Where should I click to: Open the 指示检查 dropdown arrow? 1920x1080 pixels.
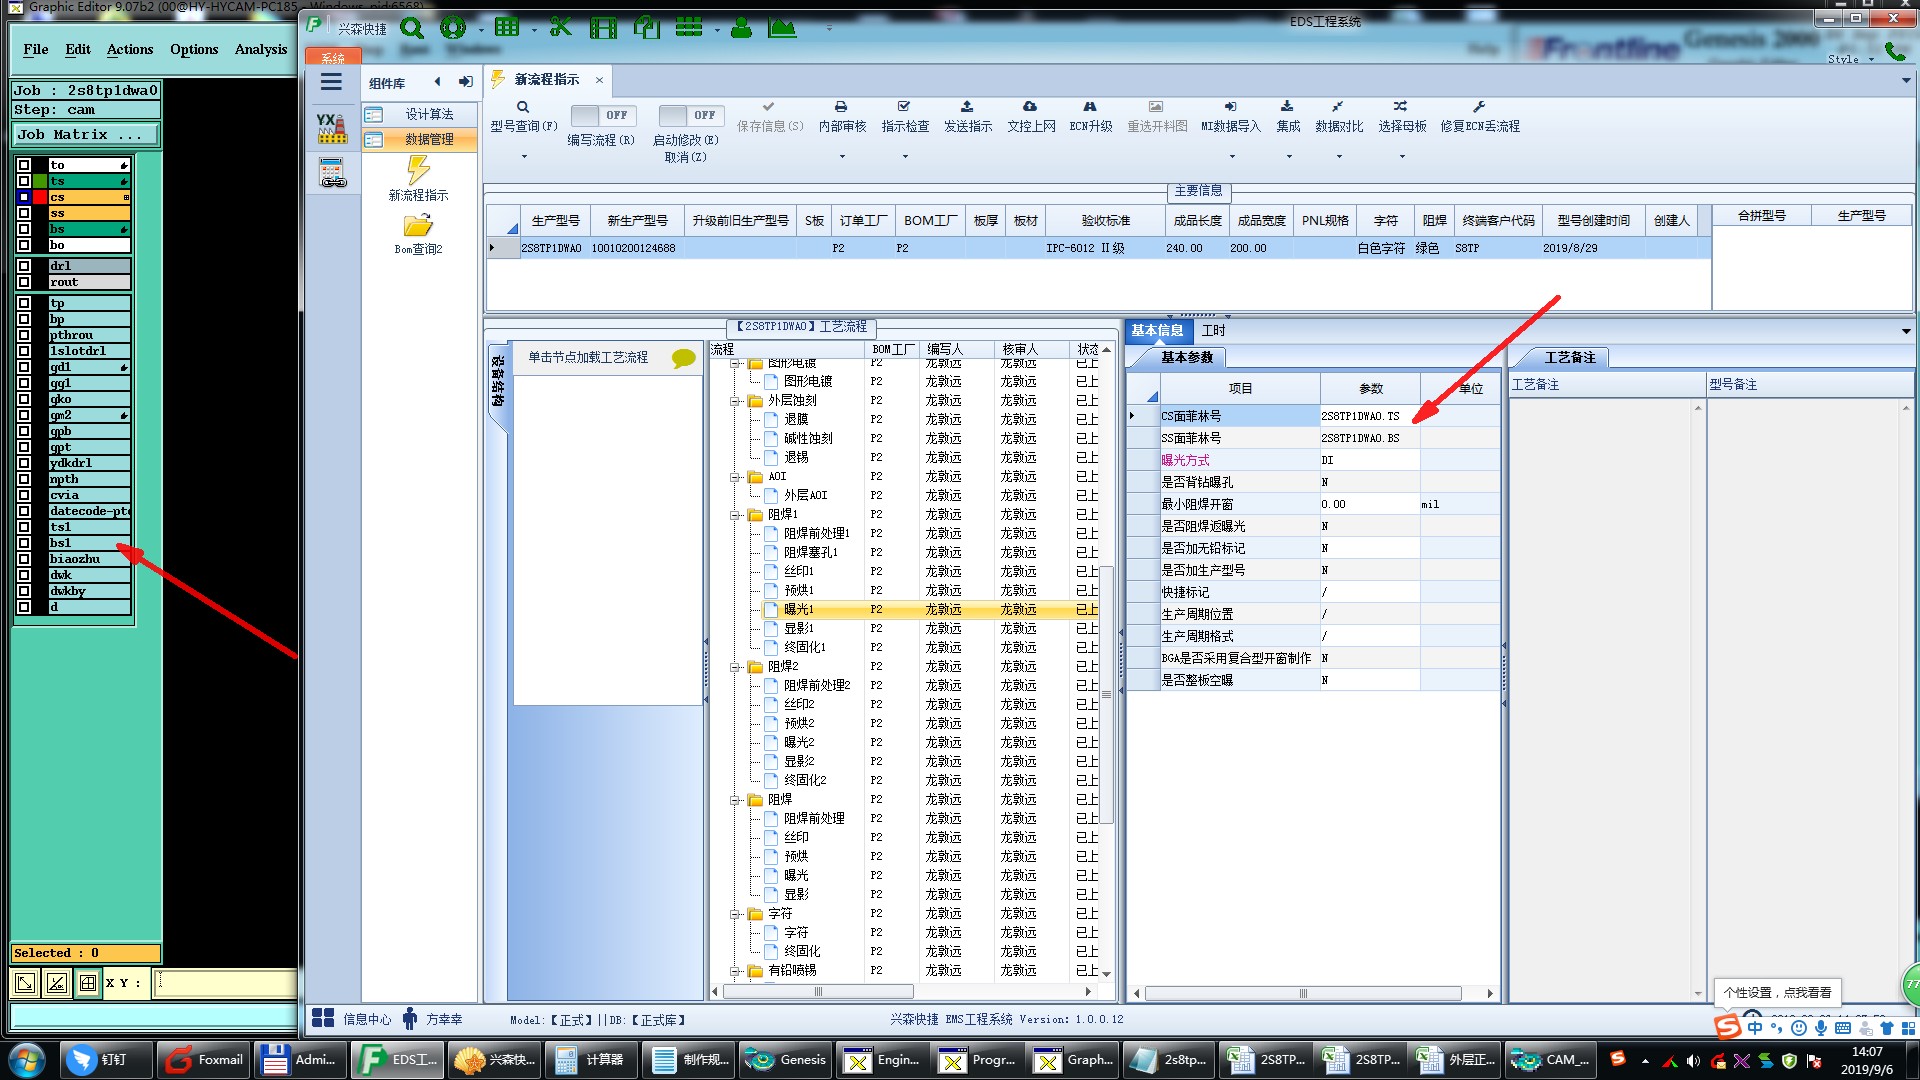(905, 157)
